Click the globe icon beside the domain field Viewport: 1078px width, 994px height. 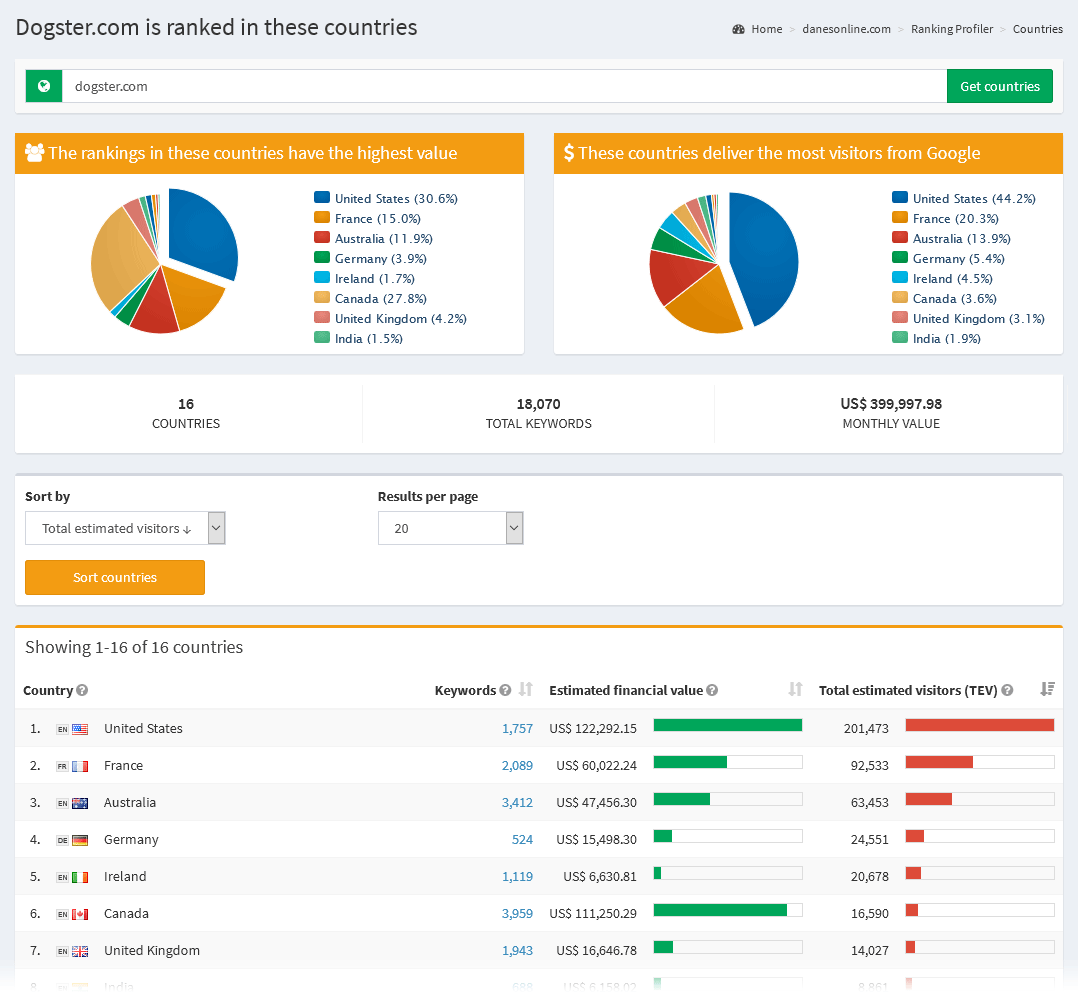click(x=43, y=86)
